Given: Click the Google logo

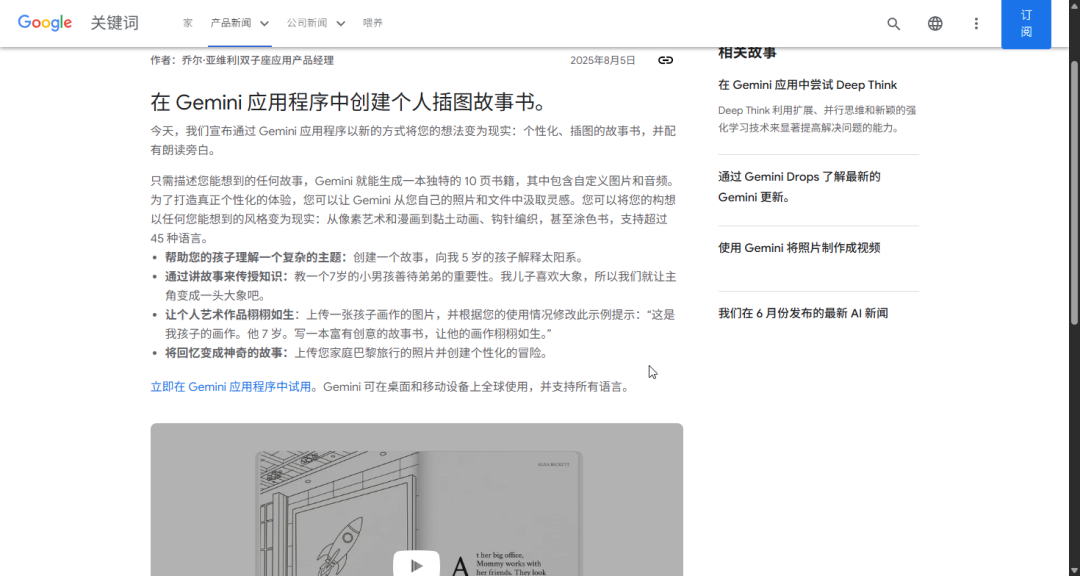Looking at the screenshot, I should pyautogui.click(x=45, y=23).
